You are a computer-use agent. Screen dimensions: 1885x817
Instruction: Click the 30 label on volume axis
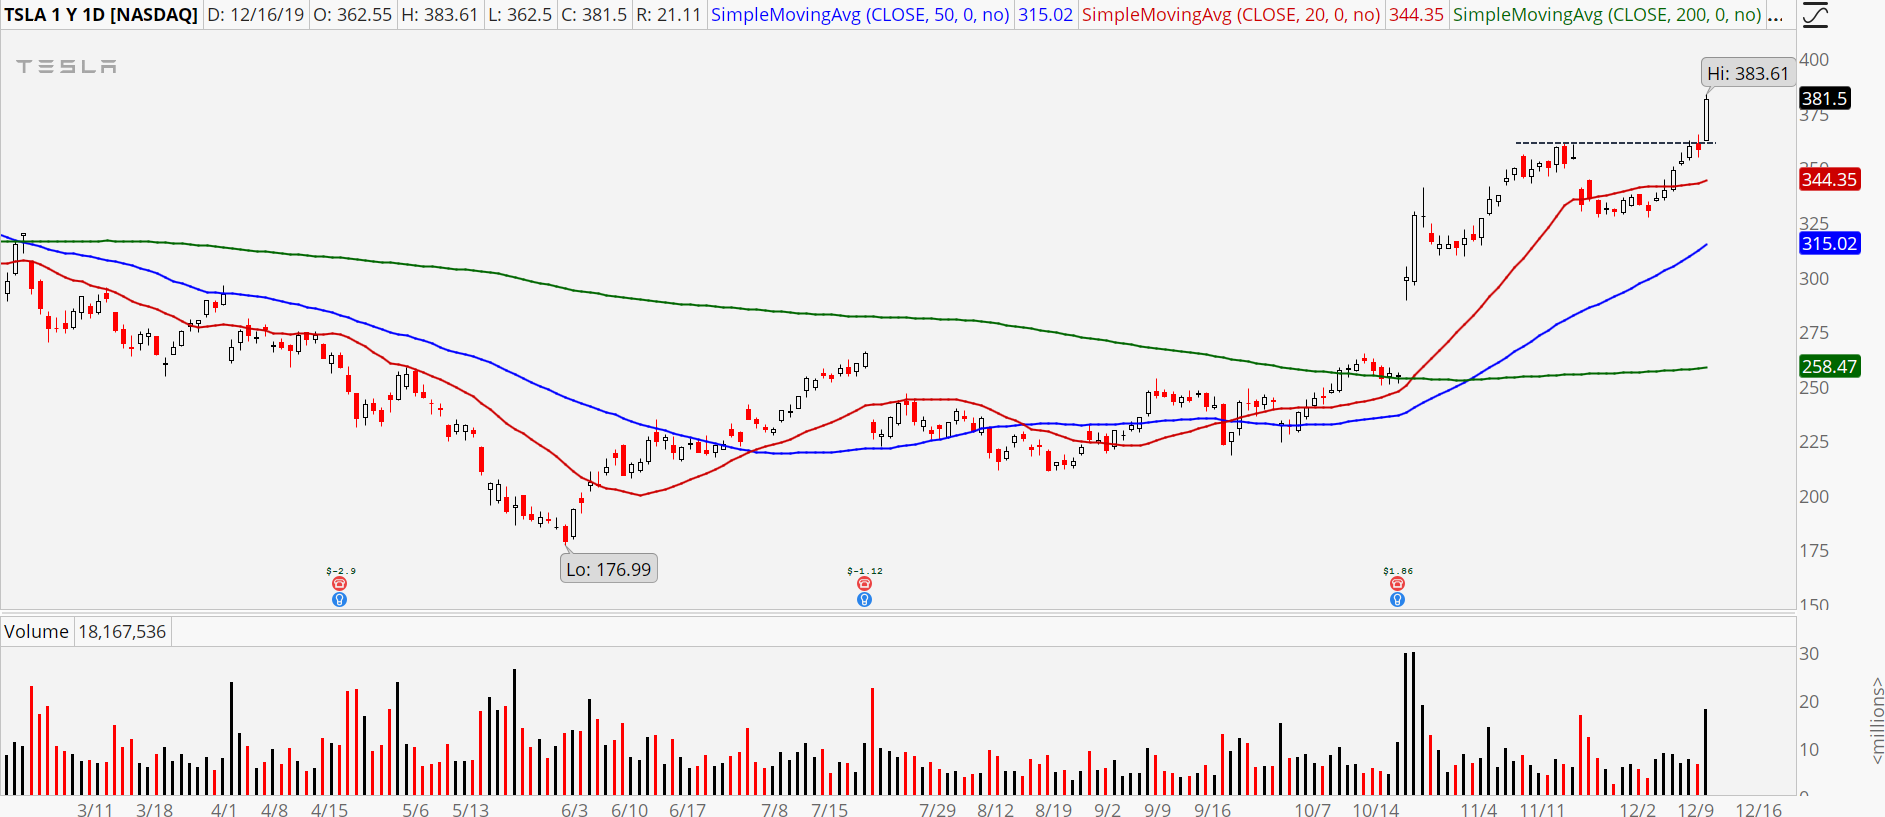(x=1809, y=654)
